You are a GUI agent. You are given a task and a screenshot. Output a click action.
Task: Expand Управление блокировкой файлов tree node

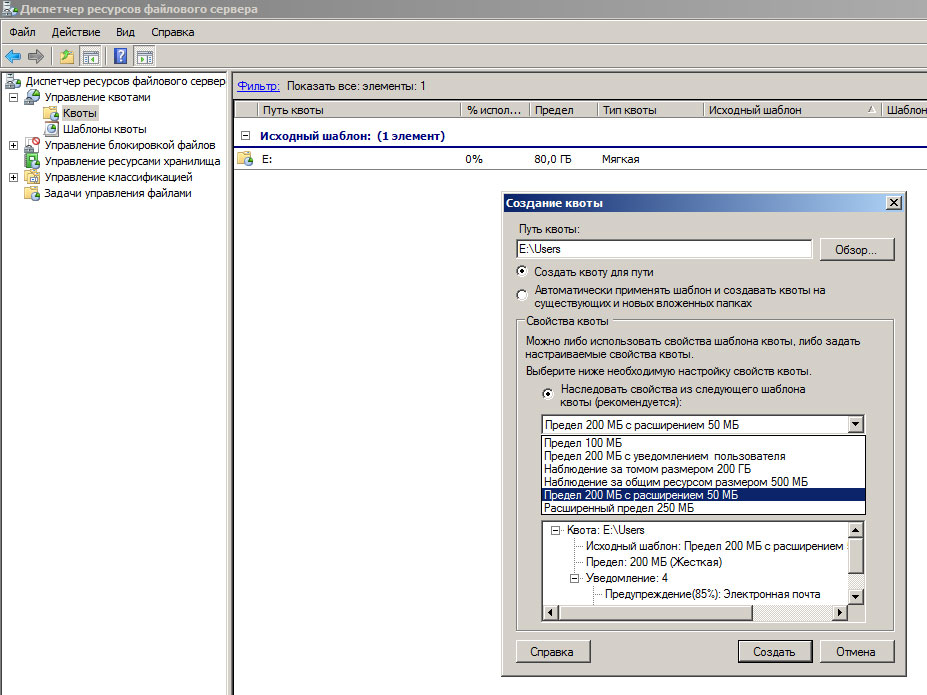point(13,145)
